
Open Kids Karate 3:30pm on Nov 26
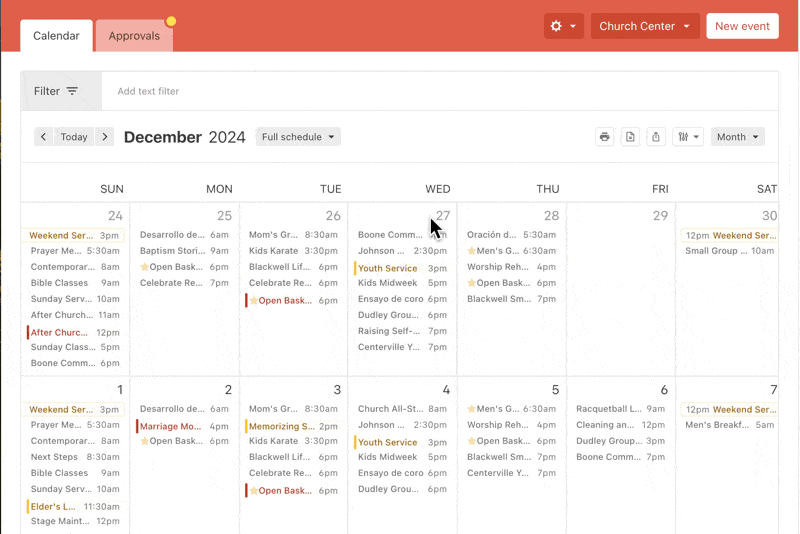pos(293,250)
